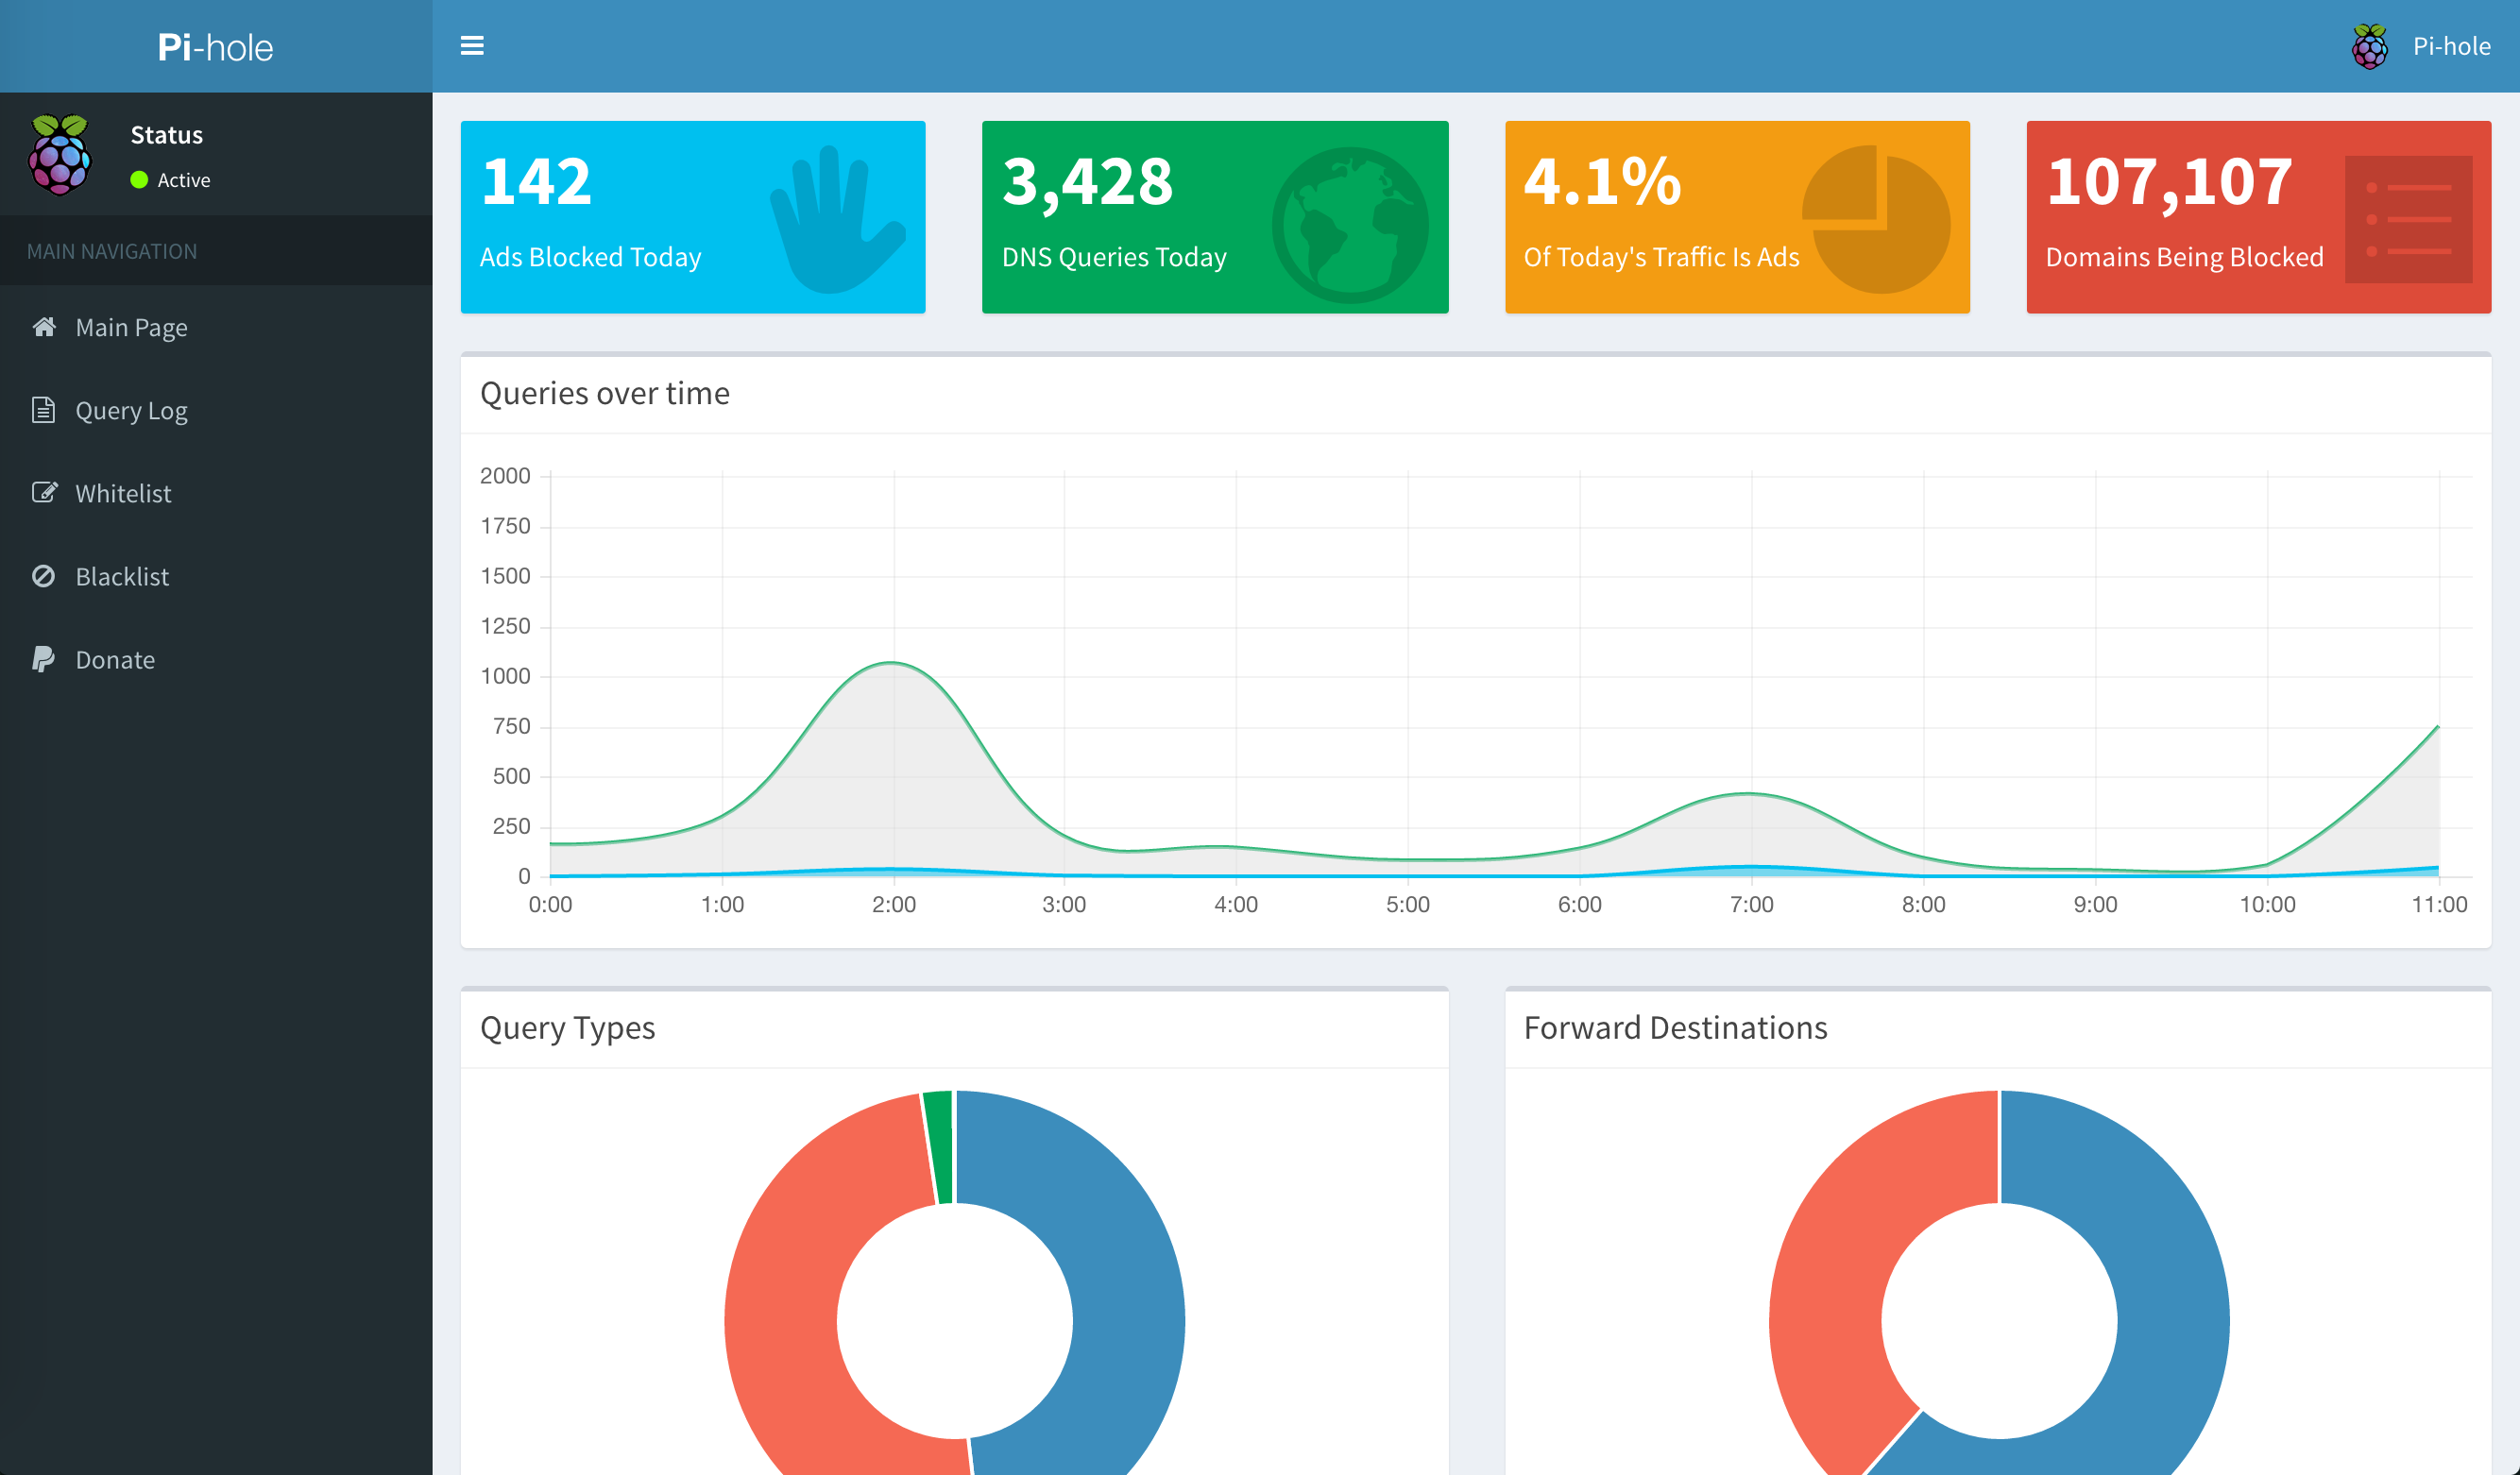Click the document icon beside Query Log
The image size is (2520, 1475).
click(x=43, y=410)
